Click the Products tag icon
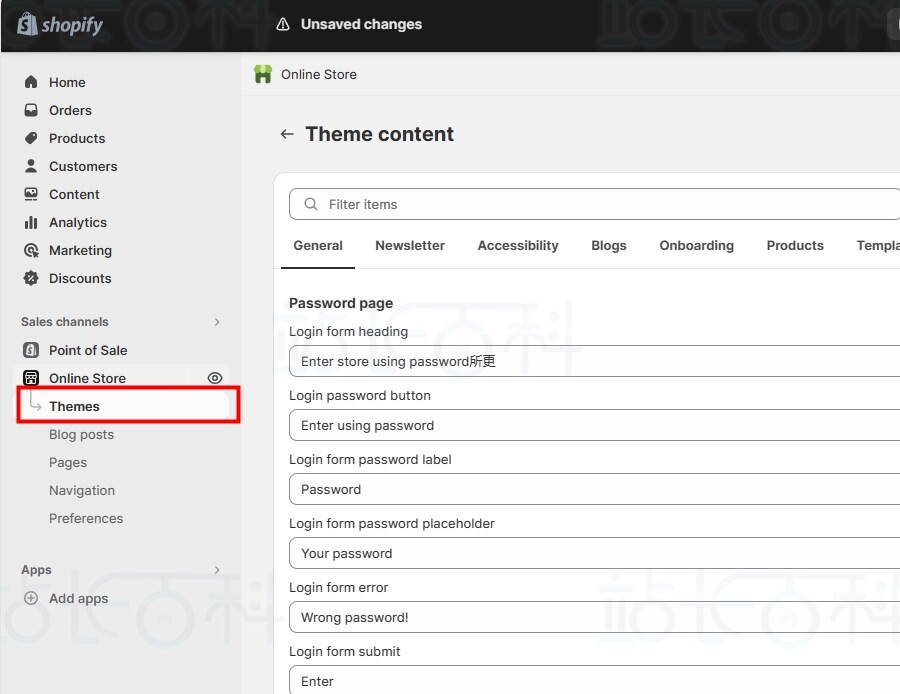Screen dimensions: 900x694 [31, 138]
